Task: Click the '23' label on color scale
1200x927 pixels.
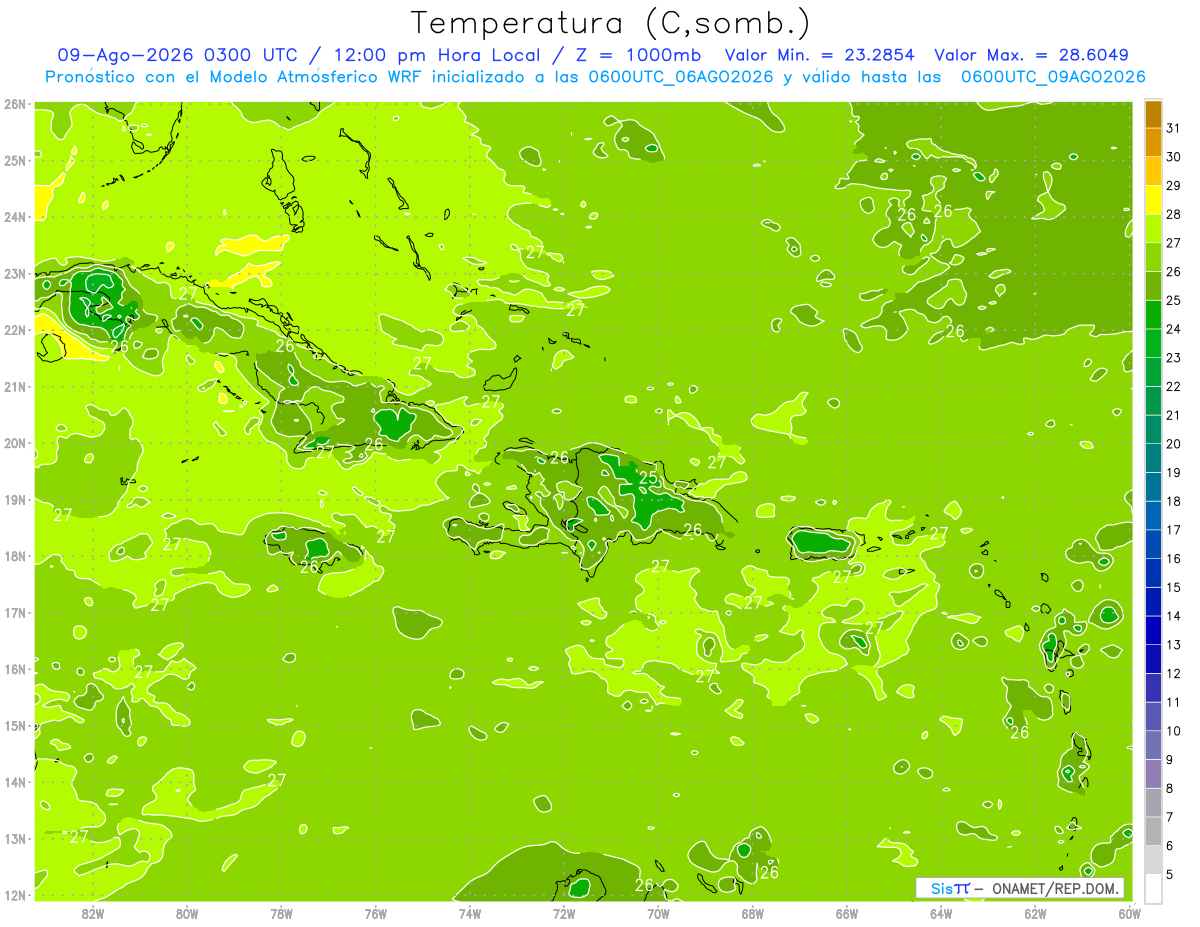Action: tap(1173, 358)
